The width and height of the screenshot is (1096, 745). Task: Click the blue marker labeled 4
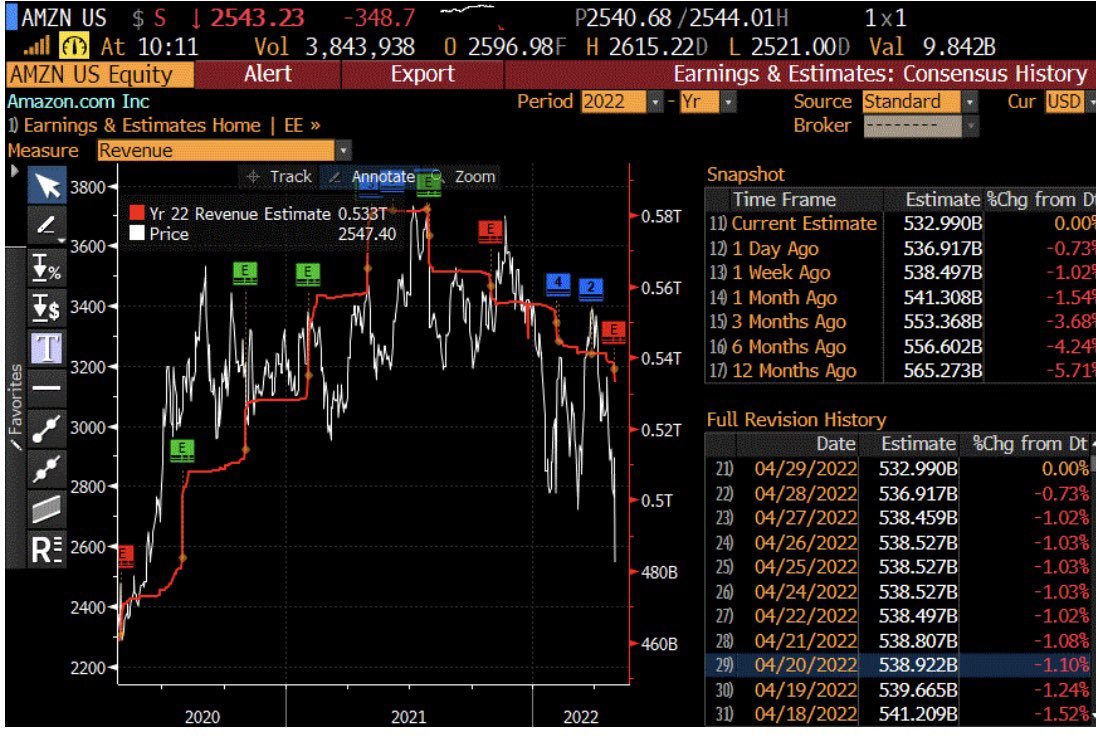coord(558,284)
